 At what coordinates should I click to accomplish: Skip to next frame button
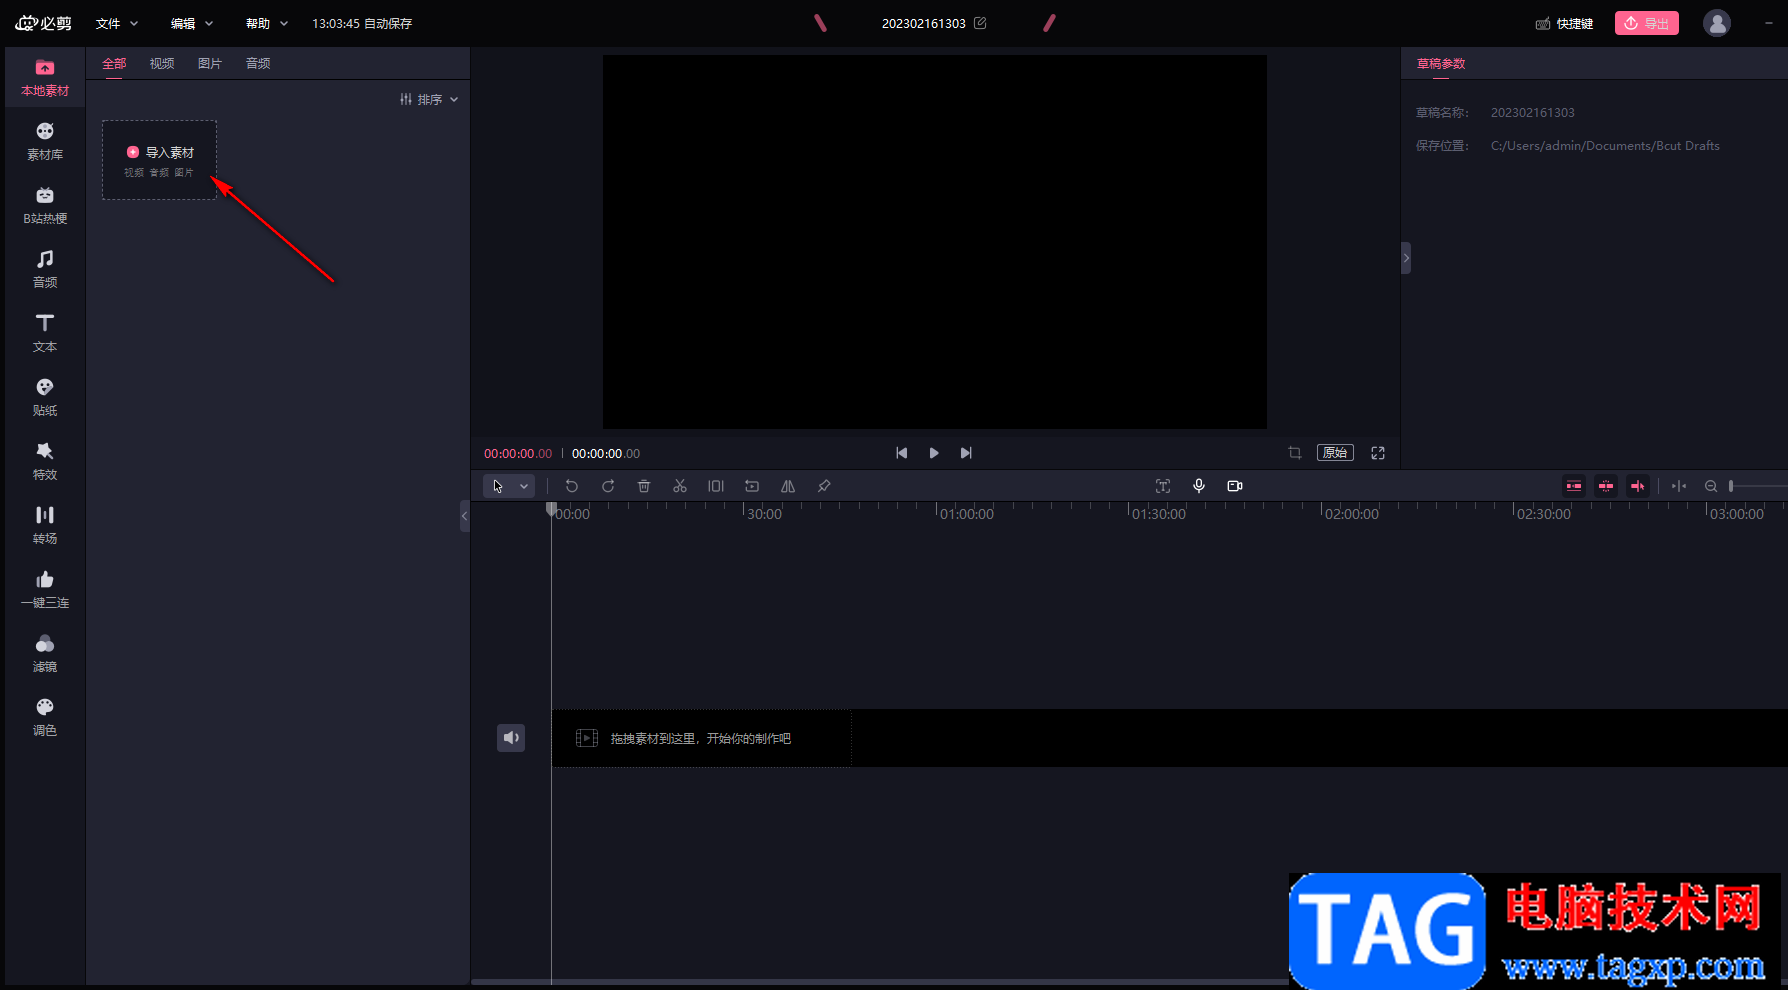point(966,453)
